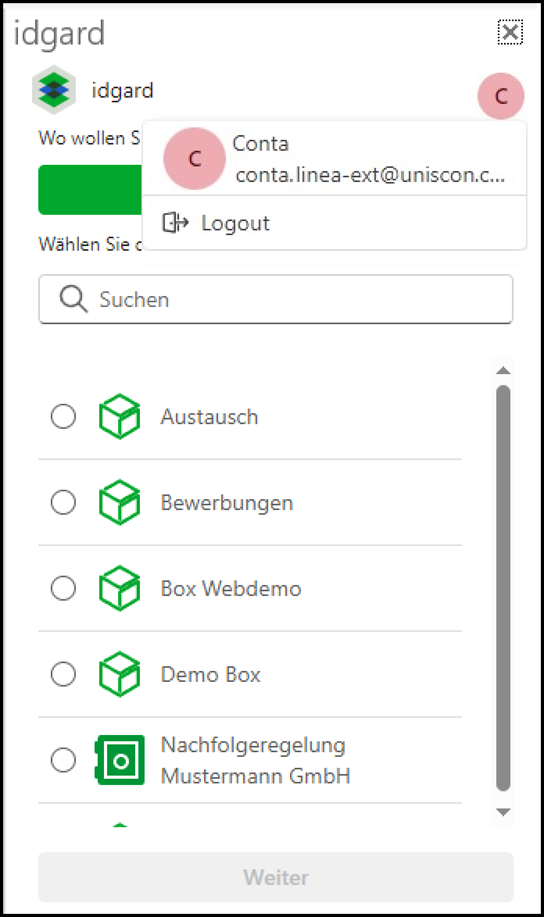Click the magnifying glass search icon
The width and height of the screenshot is (544, 917).
[x=74, y=299]
